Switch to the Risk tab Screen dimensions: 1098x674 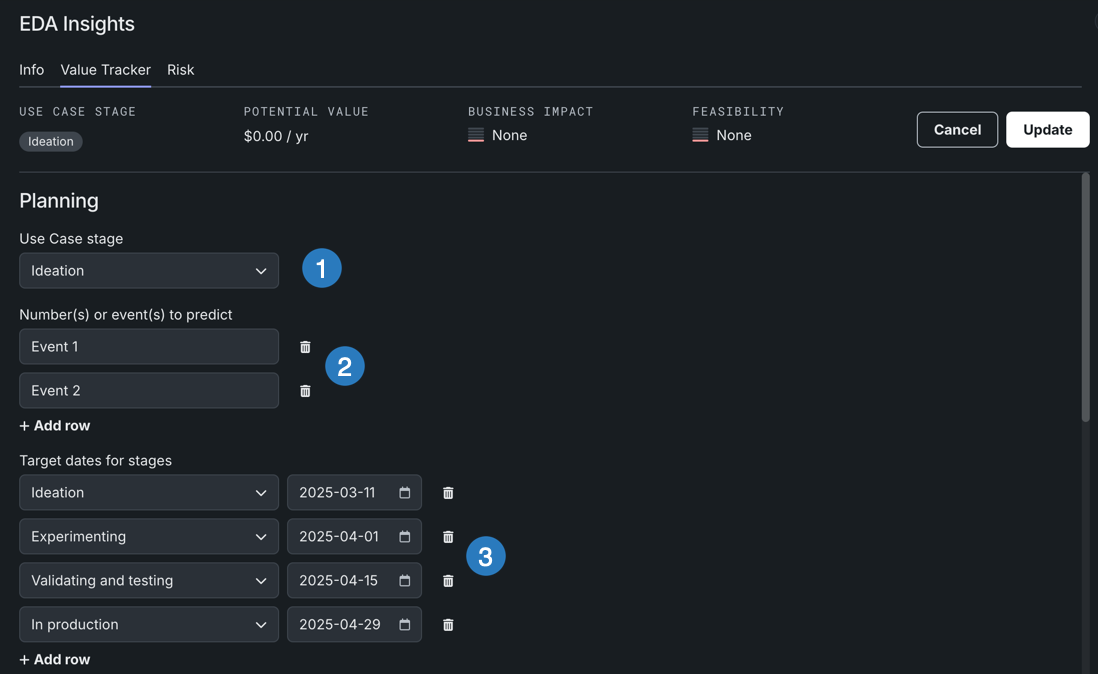click(180, 70)
